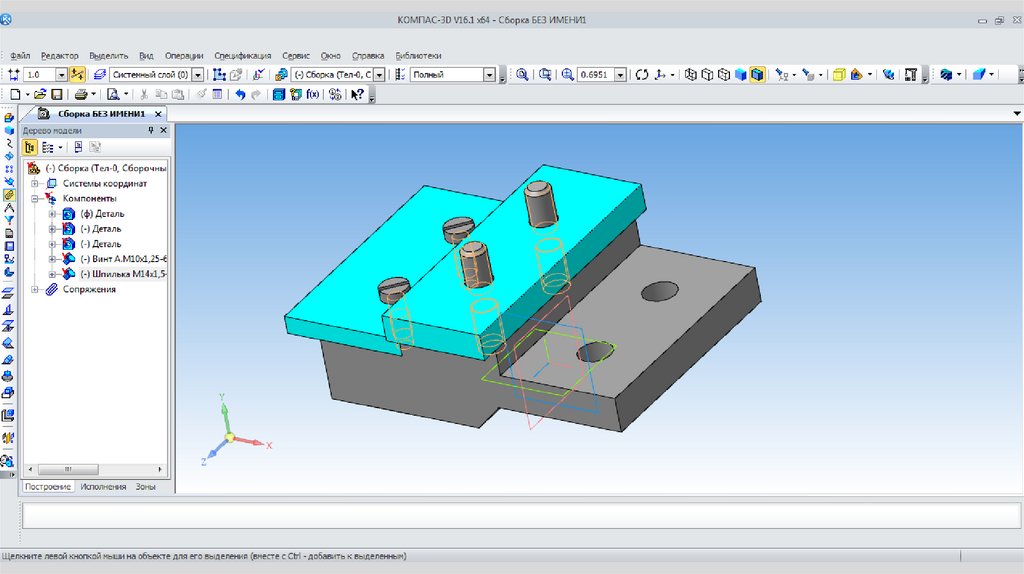The width and height of the screenshot is (1024, 574).
Task: Click the Undo arrow icon
Action: 240,94
